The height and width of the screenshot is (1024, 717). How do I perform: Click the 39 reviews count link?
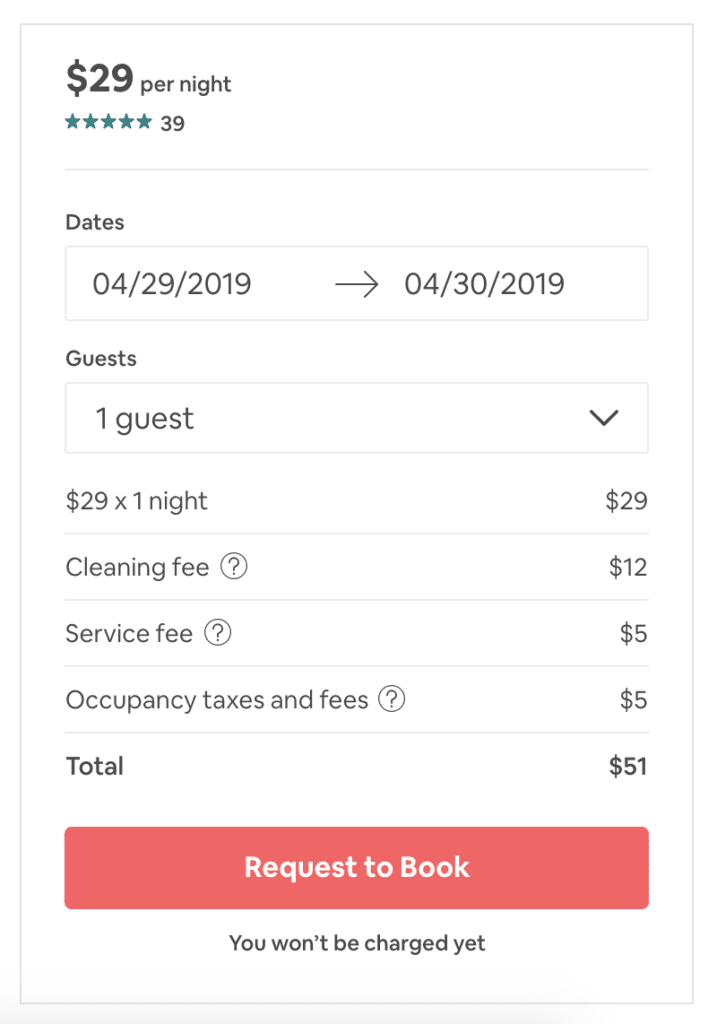click(x=172, y=122)
